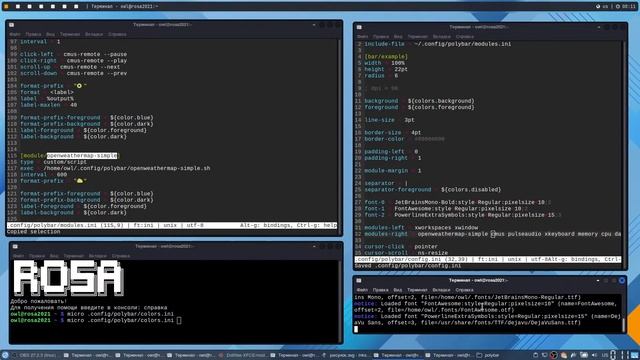Viewport: 640px width, 360px height.
Task: Click 'background ${colors.background}' on line 11
Action: coord(419,101)
